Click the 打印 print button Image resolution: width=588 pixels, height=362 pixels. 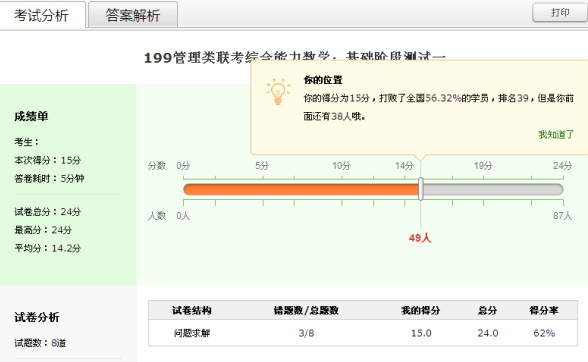(560, 13)
